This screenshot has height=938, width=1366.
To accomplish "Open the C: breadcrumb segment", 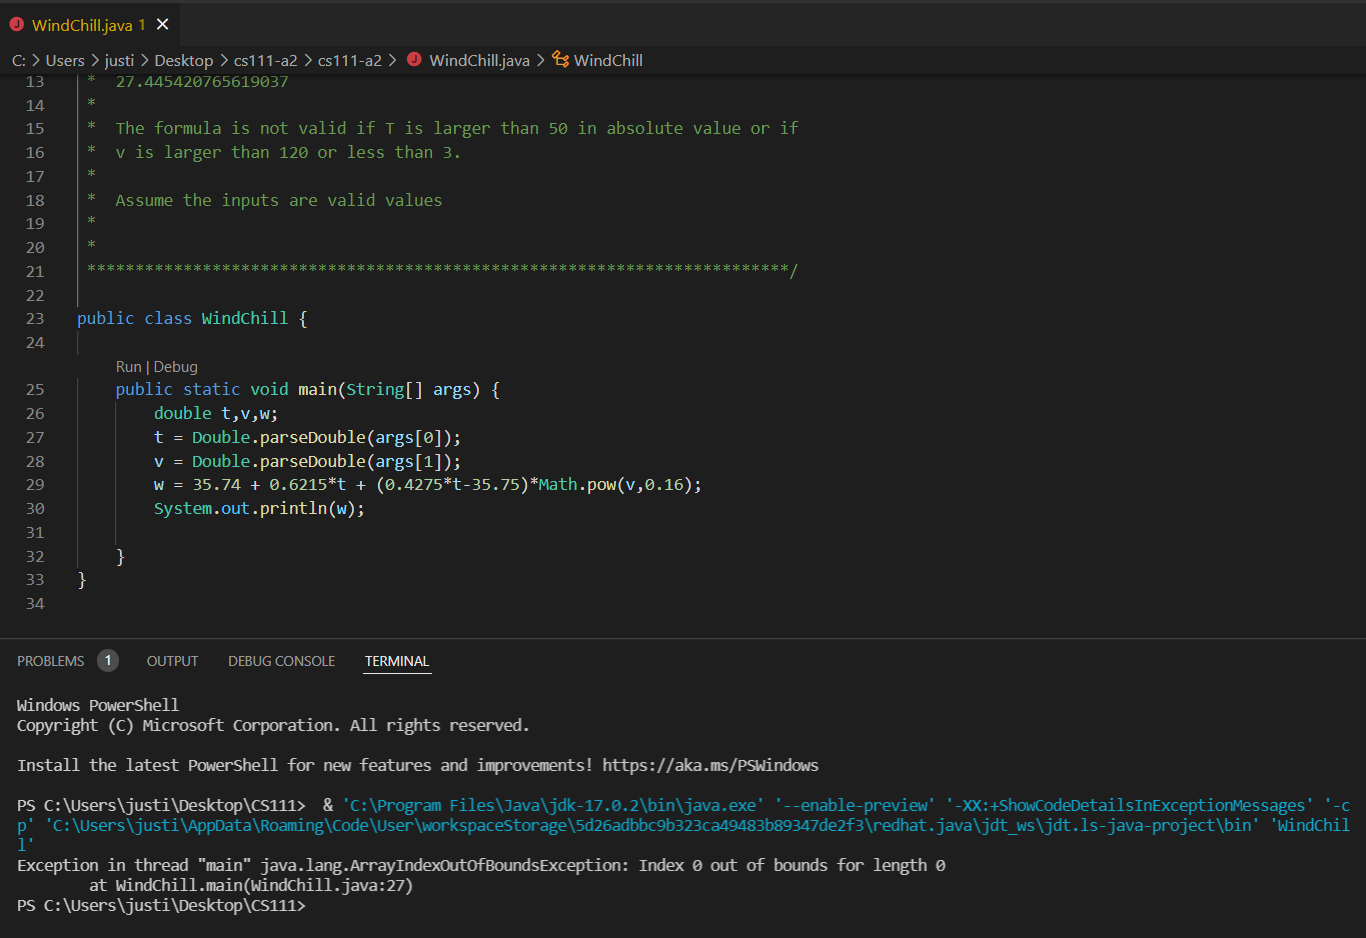I will tap(18, 60).
